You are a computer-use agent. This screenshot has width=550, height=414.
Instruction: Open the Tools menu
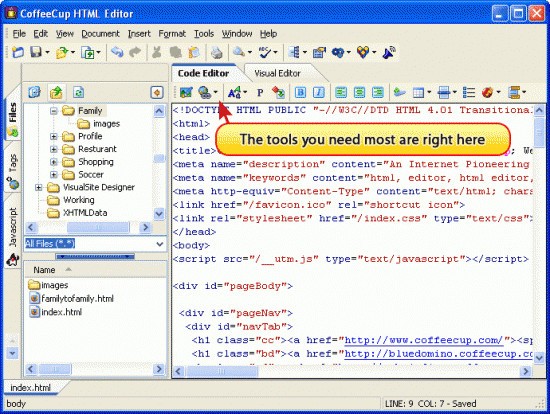tap(204, 34)
